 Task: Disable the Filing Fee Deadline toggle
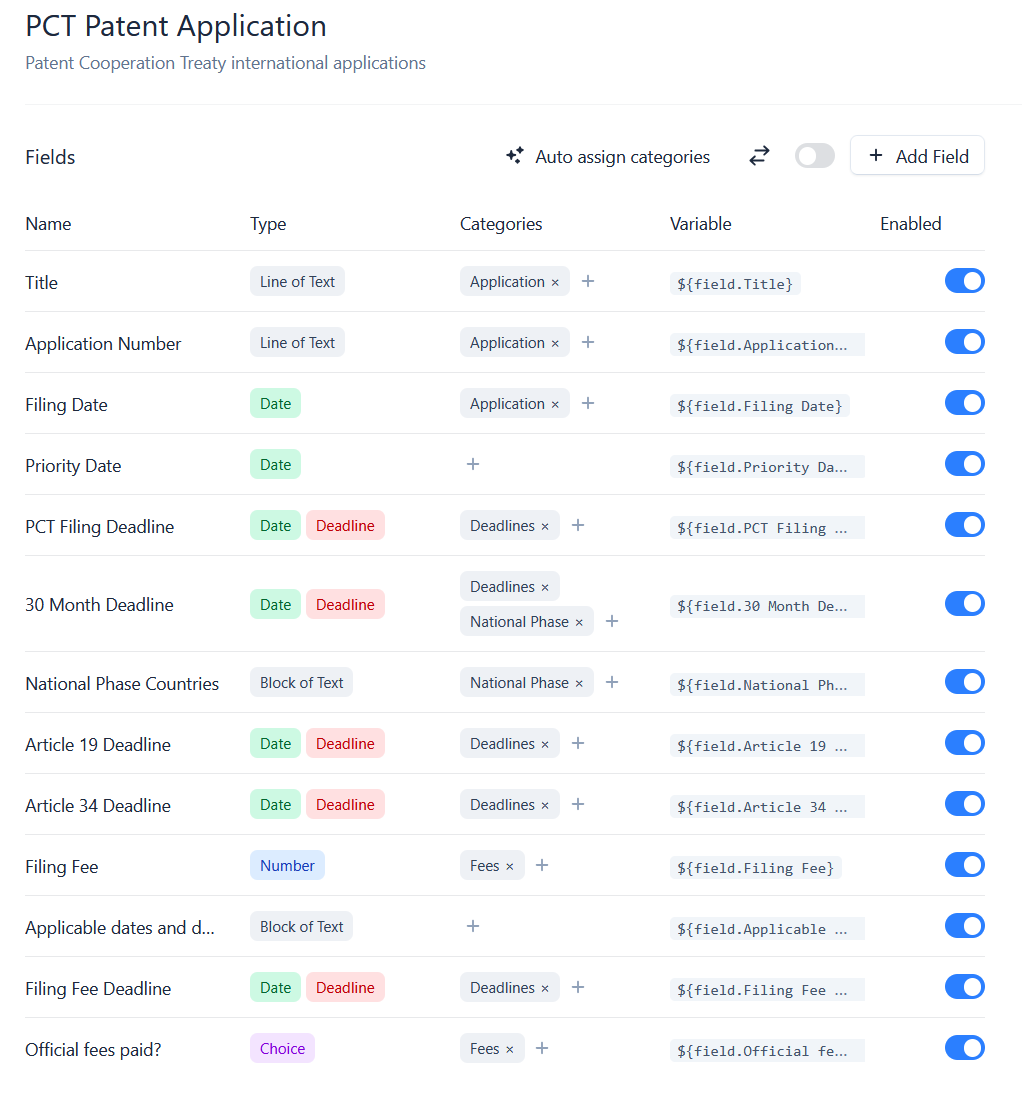click(x=964, y=987)
